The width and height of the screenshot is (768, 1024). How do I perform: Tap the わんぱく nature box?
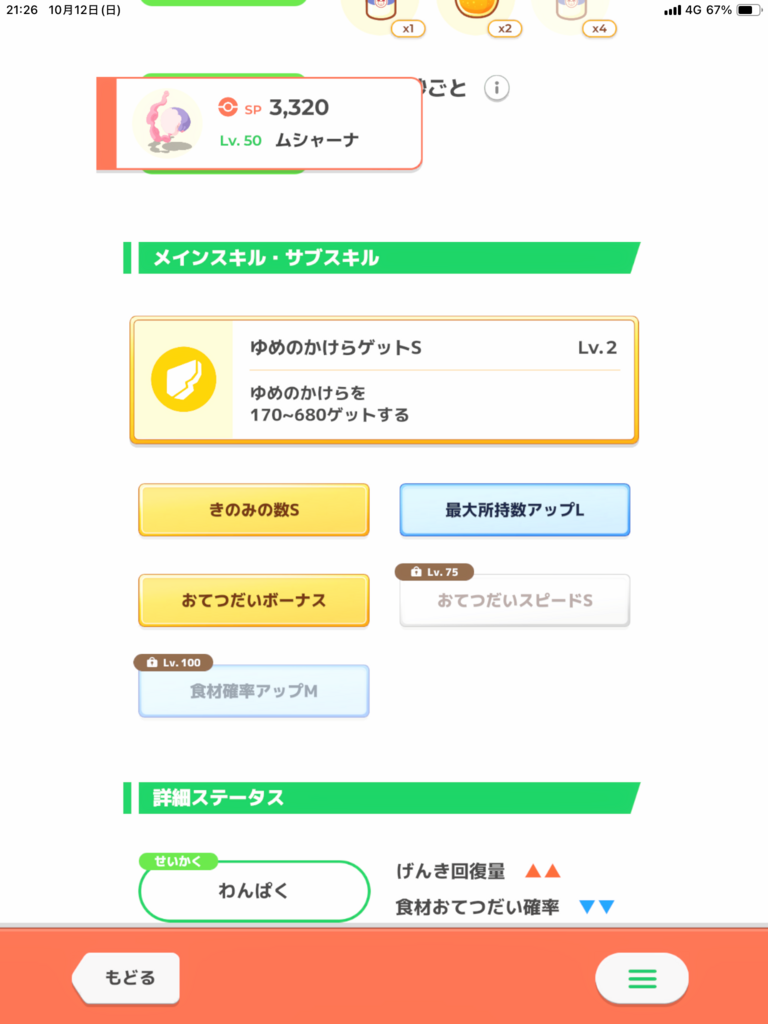point(254,892)
